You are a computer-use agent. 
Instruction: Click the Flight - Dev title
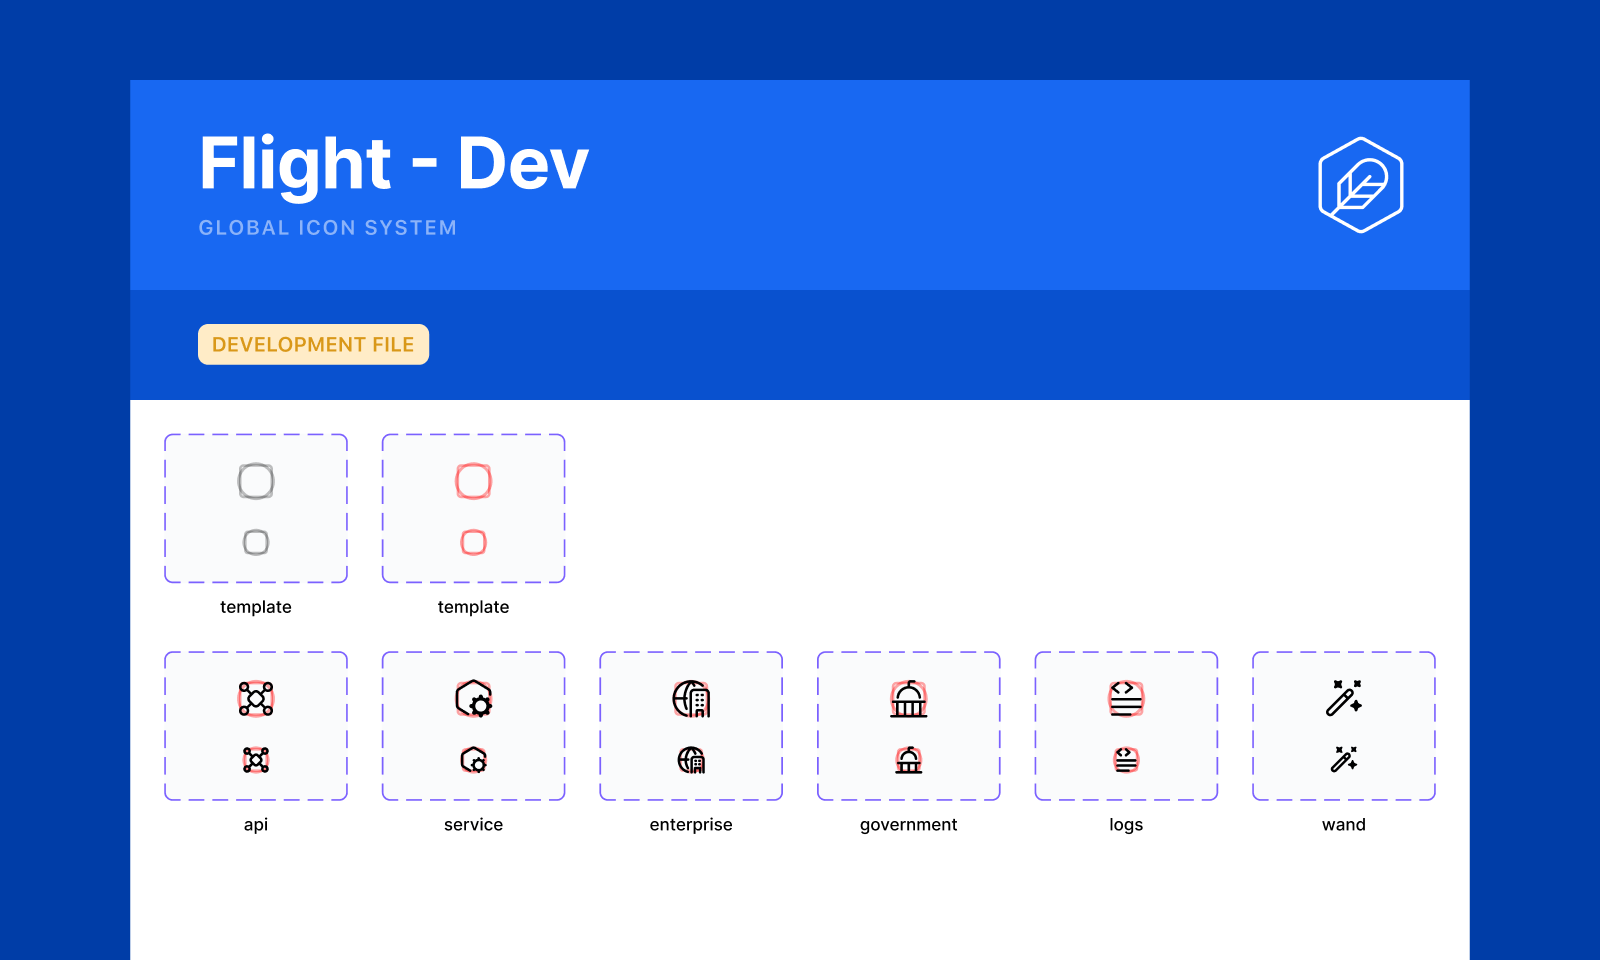click(394, 165)
